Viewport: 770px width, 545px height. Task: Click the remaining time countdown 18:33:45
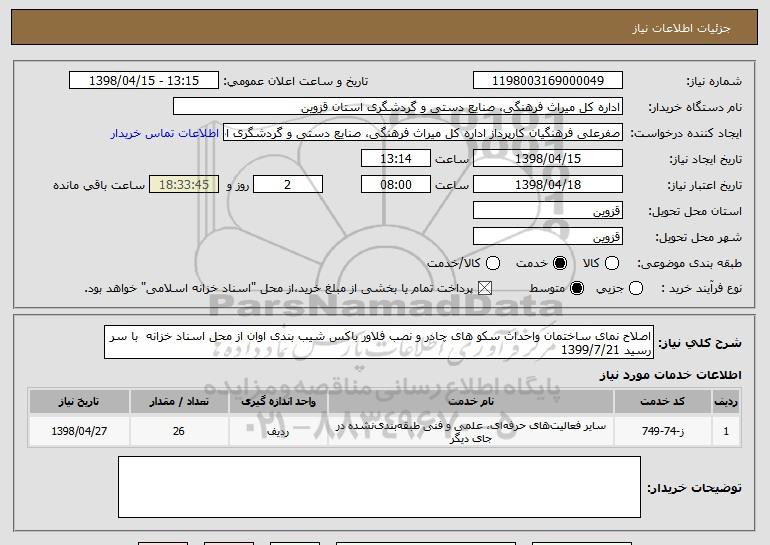pyautogui.click(x=184, y=185)
